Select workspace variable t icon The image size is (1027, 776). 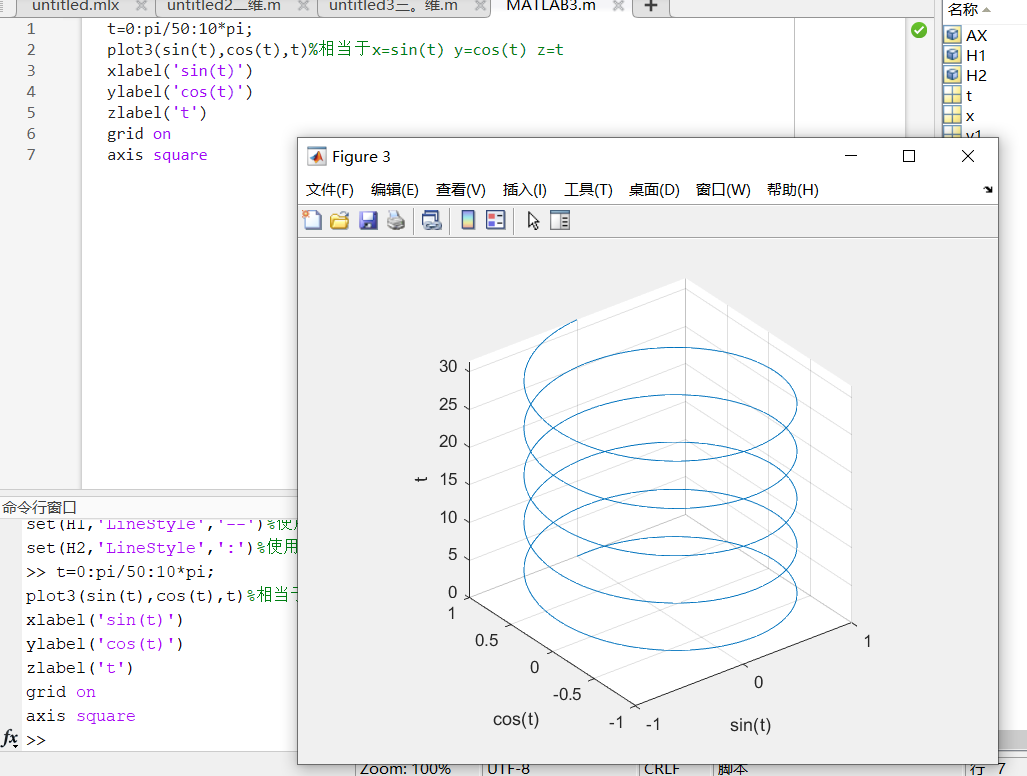tap(952, 95)
